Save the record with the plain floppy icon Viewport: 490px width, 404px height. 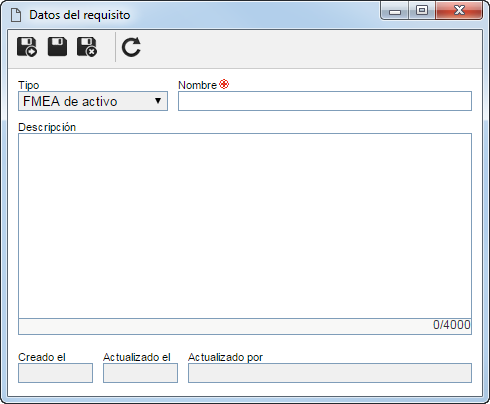[57, 46]
